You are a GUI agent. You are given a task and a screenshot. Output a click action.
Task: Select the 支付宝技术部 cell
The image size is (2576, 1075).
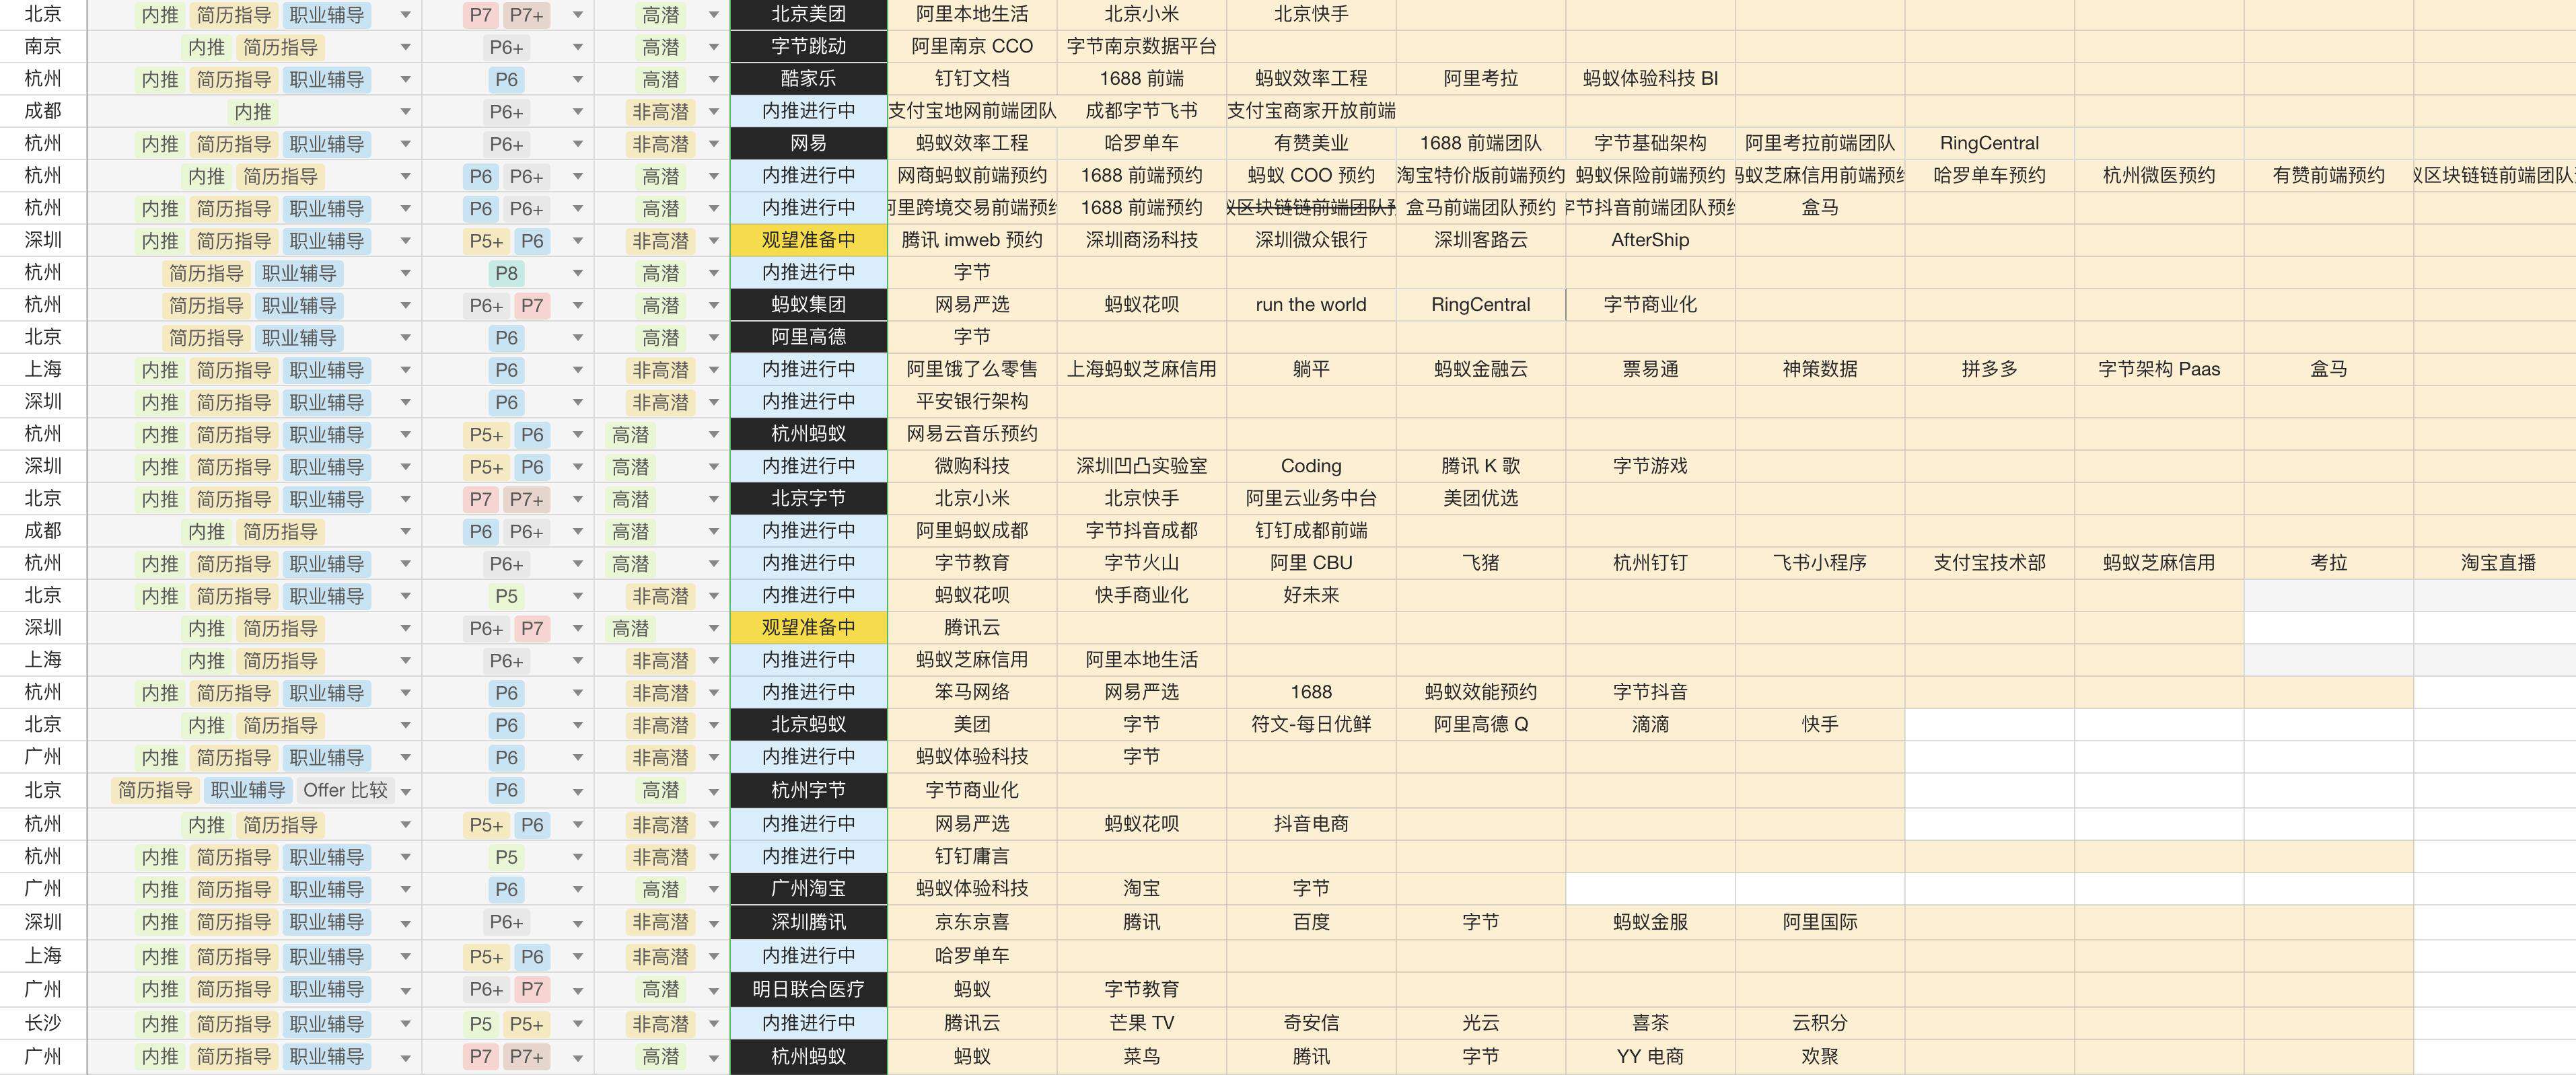point(1989,563)
